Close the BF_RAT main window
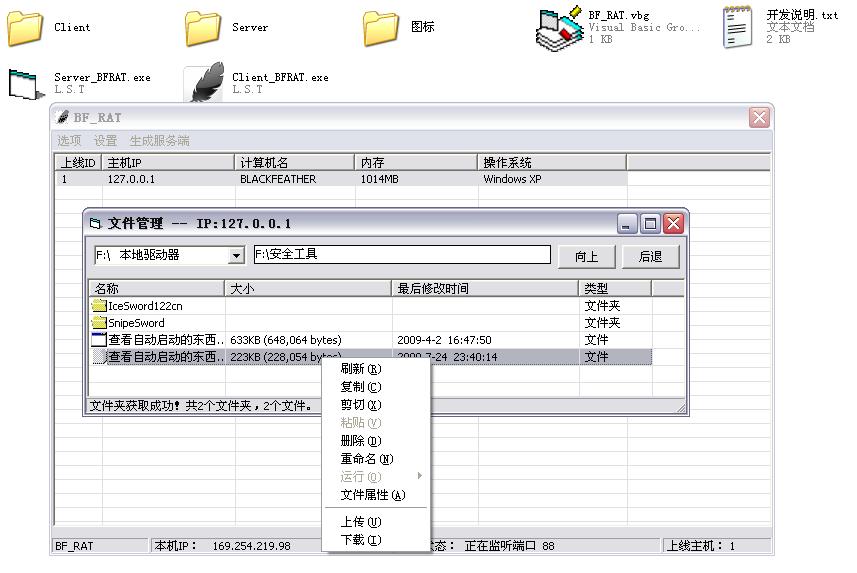 pyautogui.click(x=759, y=117)
